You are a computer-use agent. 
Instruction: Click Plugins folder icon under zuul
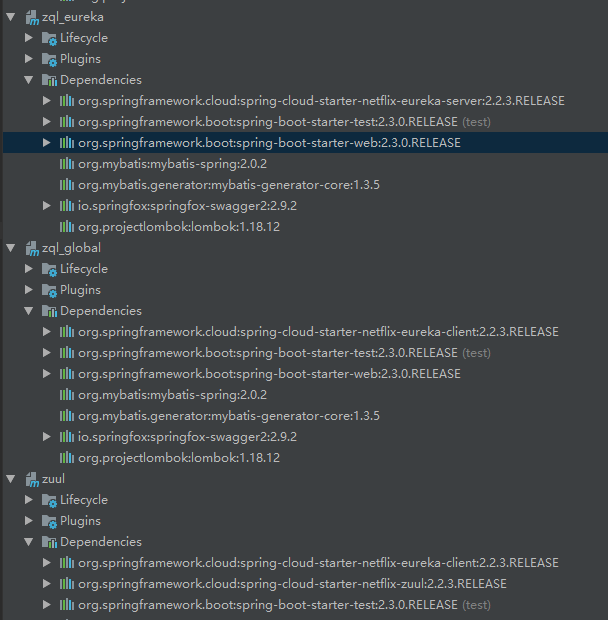49,521
